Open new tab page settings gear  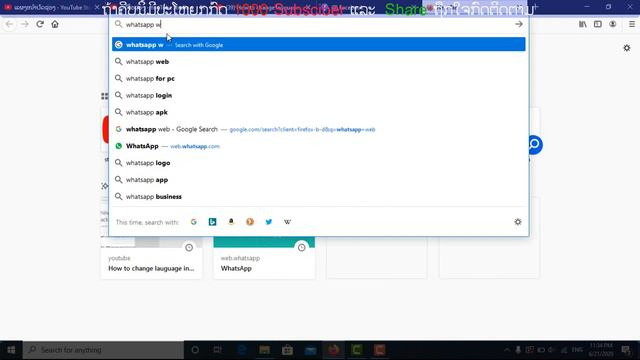click(627, 48)
